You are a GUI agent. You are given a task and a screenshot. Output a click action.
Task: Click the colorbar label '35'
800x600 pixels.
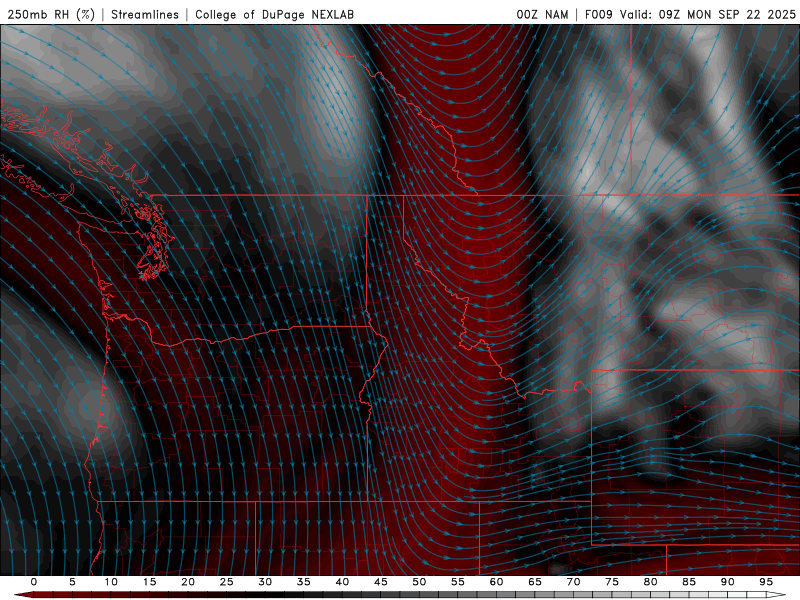click(x=304, y=582)
